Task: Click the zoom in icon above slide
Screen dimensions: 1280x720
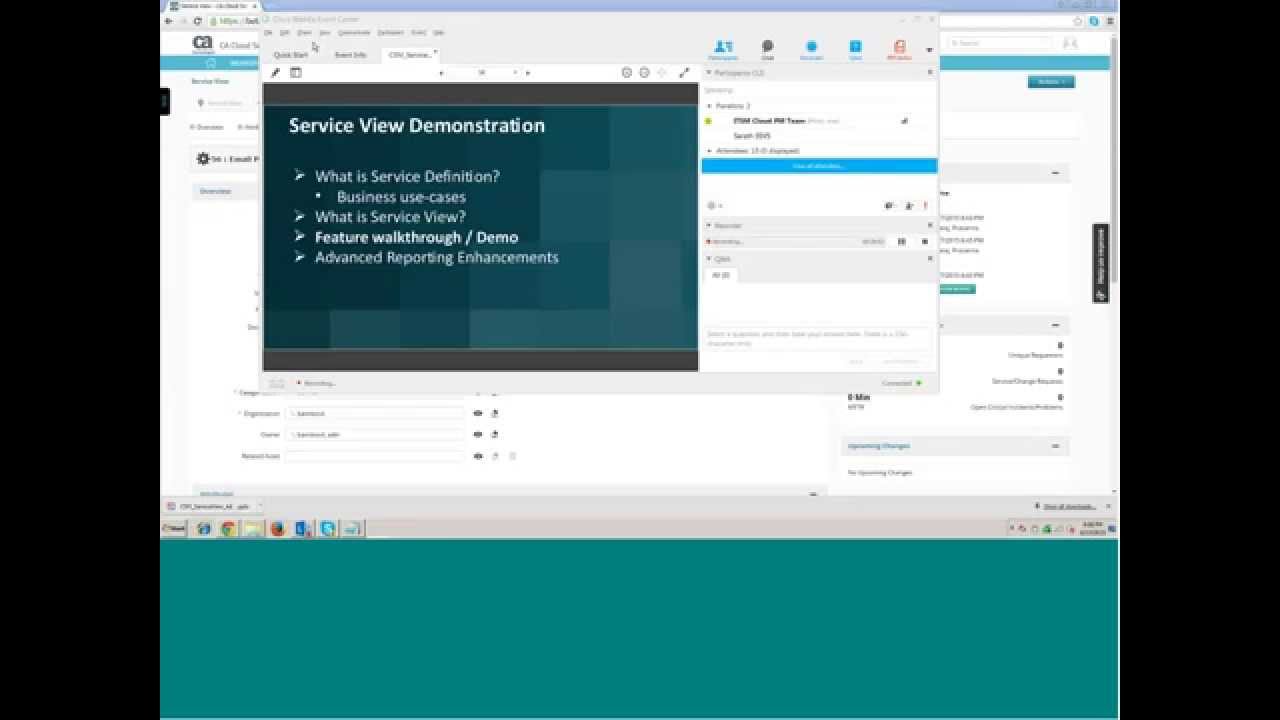Action: (x=627, y=72)
